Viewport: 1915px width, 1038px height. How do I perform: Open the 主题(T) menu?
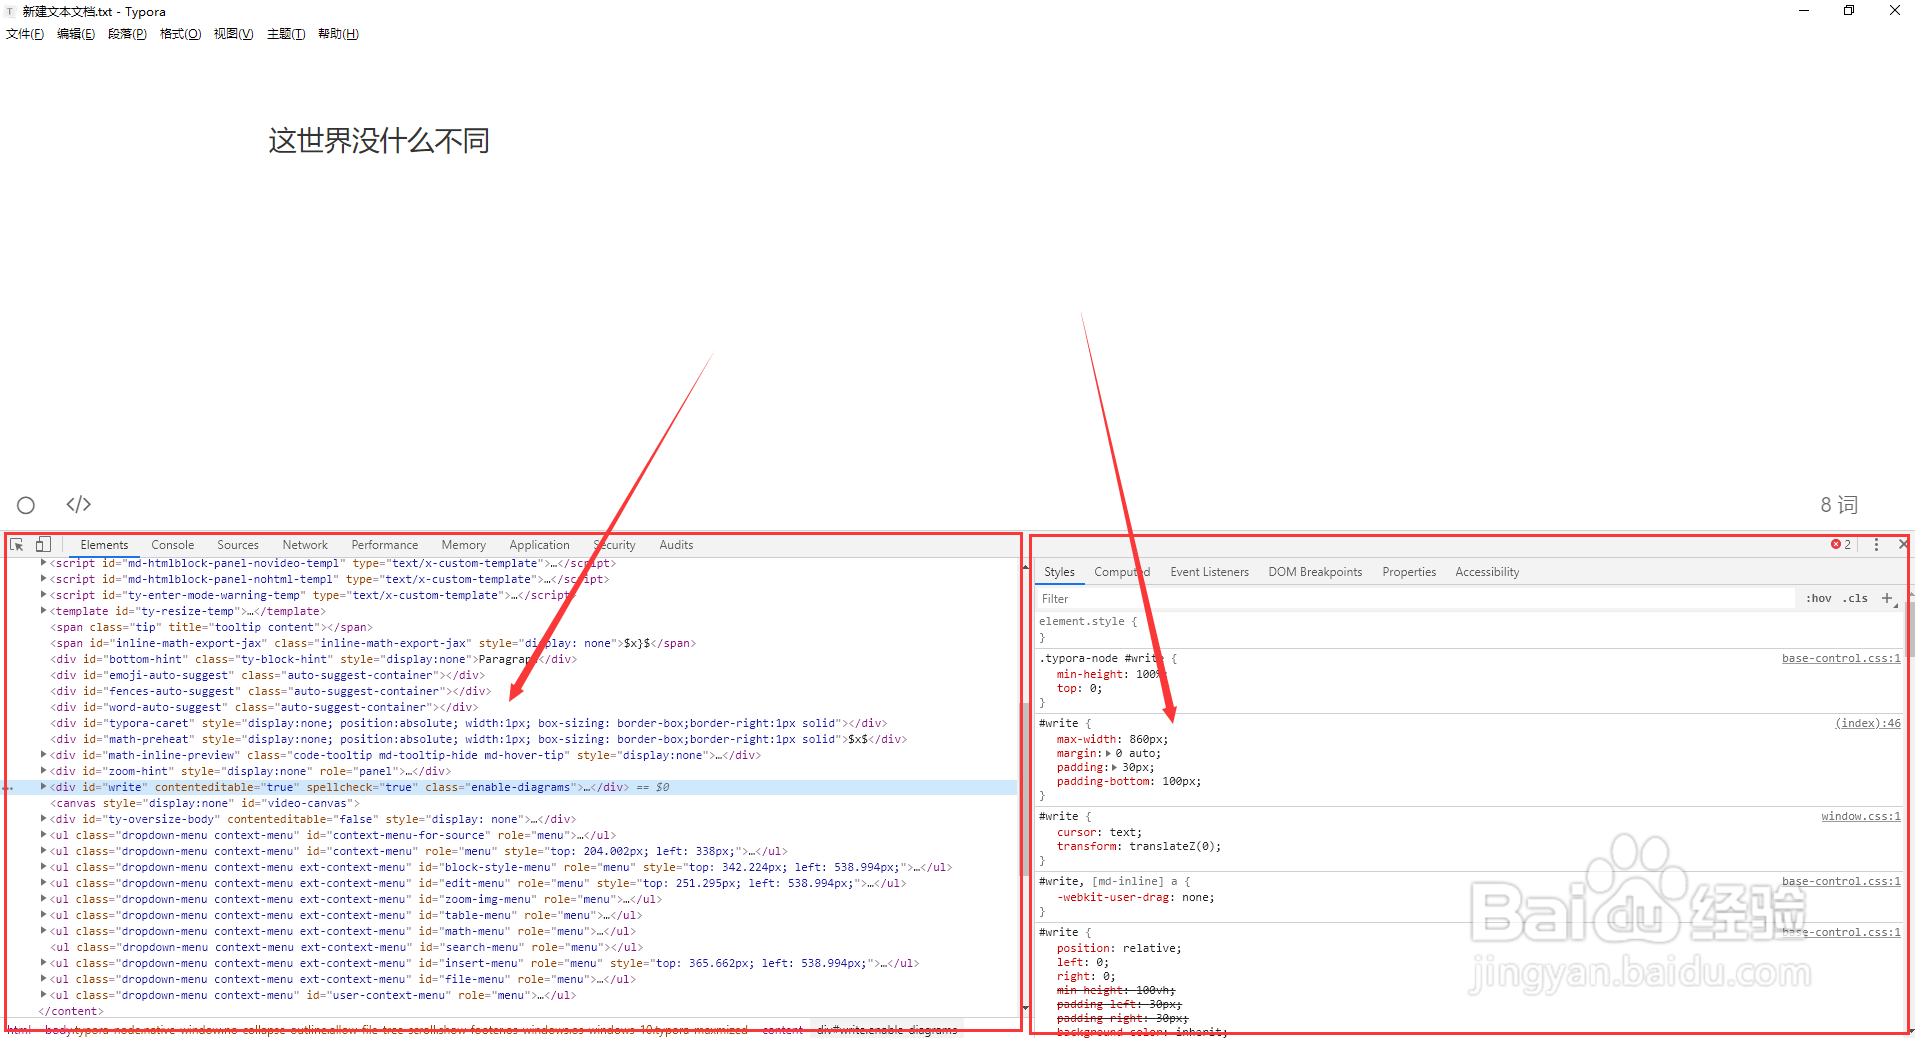(286, 34)
